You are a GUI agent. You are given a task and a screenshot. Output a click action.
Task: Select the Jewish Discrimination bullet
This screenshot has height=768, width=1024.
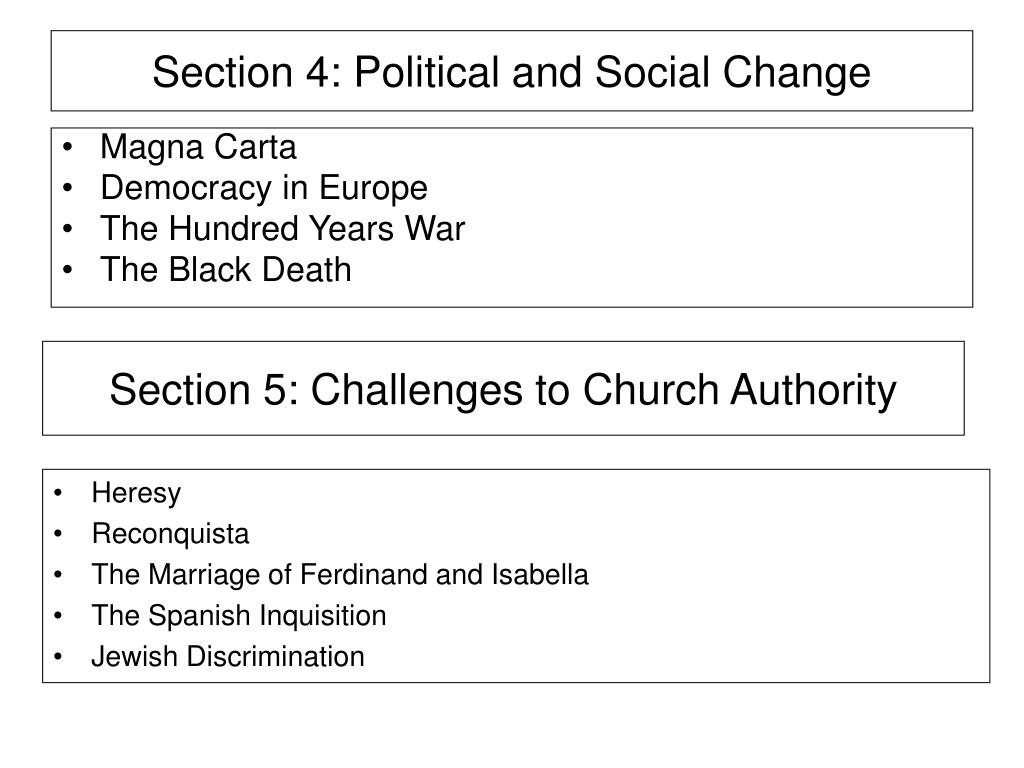point(227,656)
